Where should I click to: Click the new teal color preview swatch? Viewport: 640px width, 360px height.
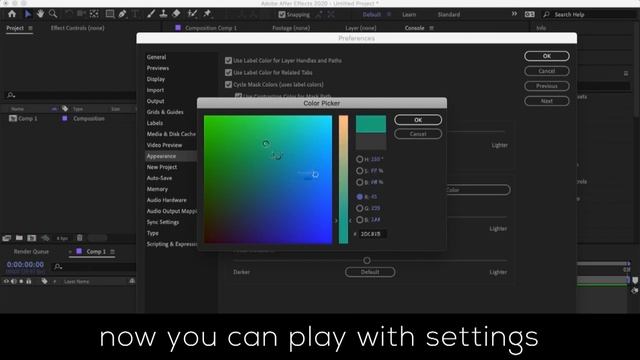pos(371,124)
